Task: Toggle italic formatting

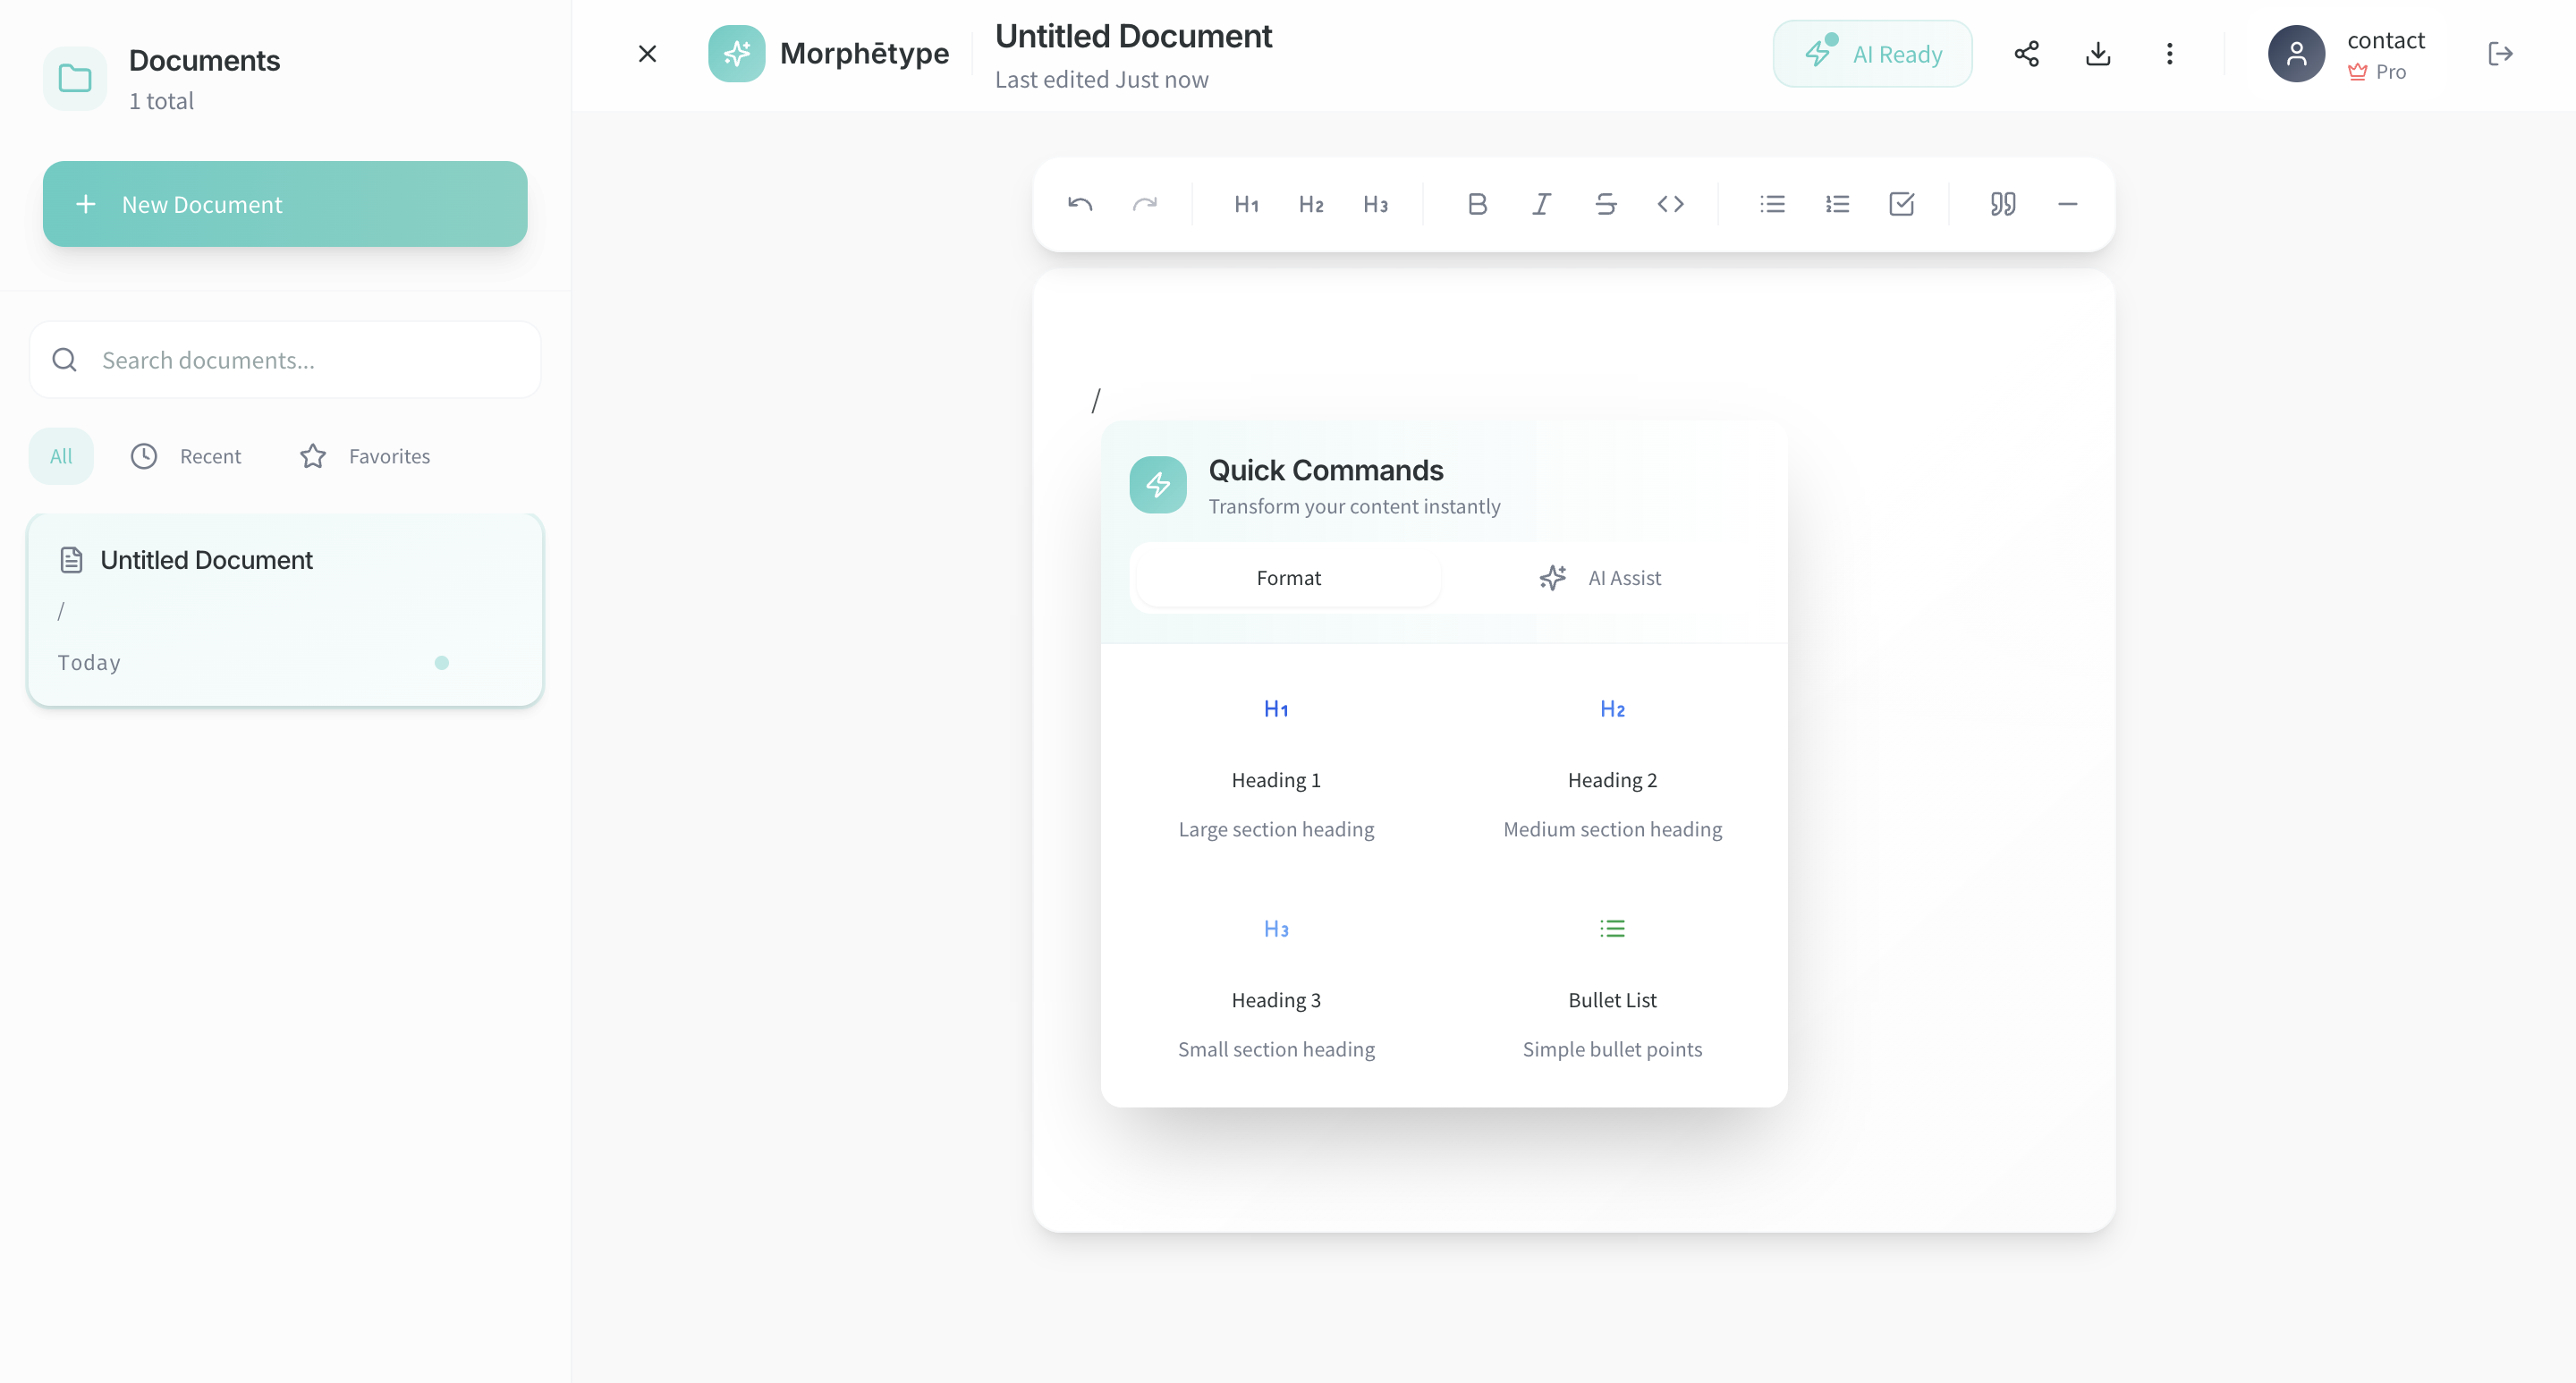Action: coord(1541,204)
